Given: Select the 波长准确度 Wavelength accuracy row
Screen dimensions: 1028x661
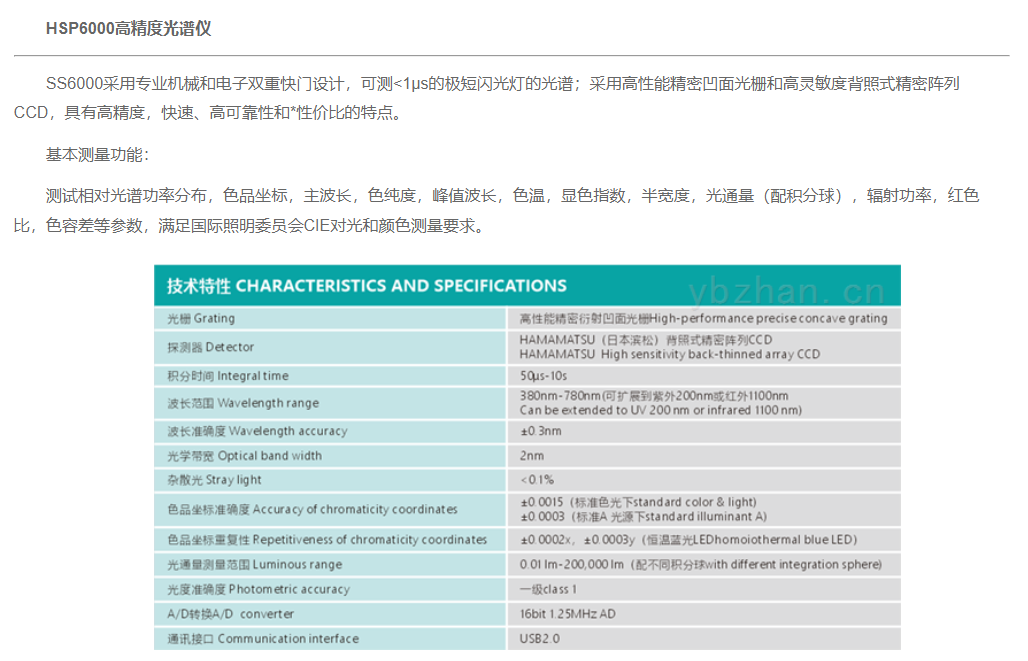Looking at the screenshot, I should tap(257, 431).
